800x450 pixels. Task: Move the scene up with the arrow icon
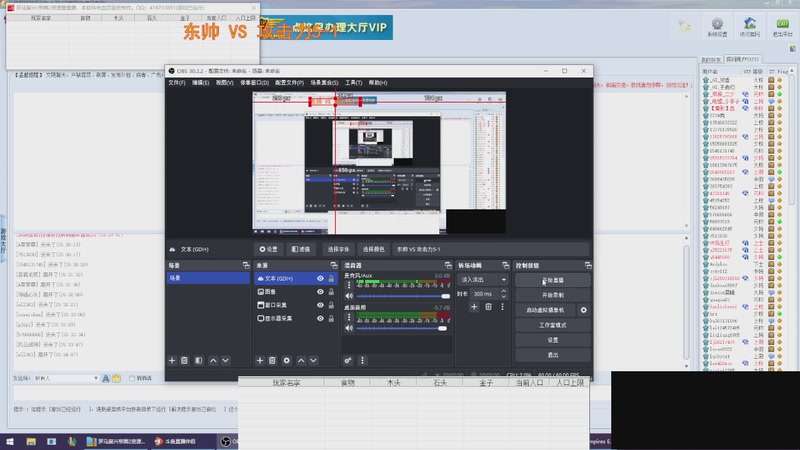213,361
